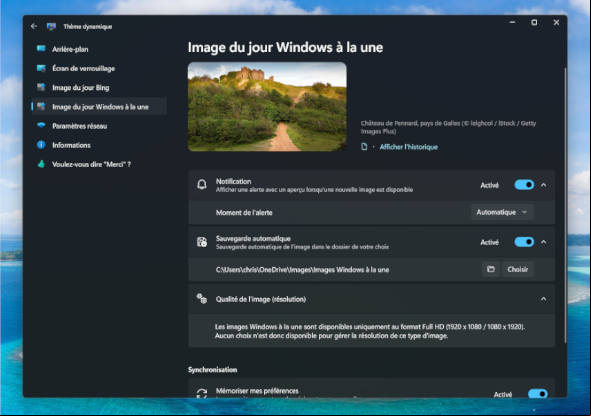This screenshot has height=416, width=591.
Task: Click the Sauvegarde automatique icon
Action: 202,242
